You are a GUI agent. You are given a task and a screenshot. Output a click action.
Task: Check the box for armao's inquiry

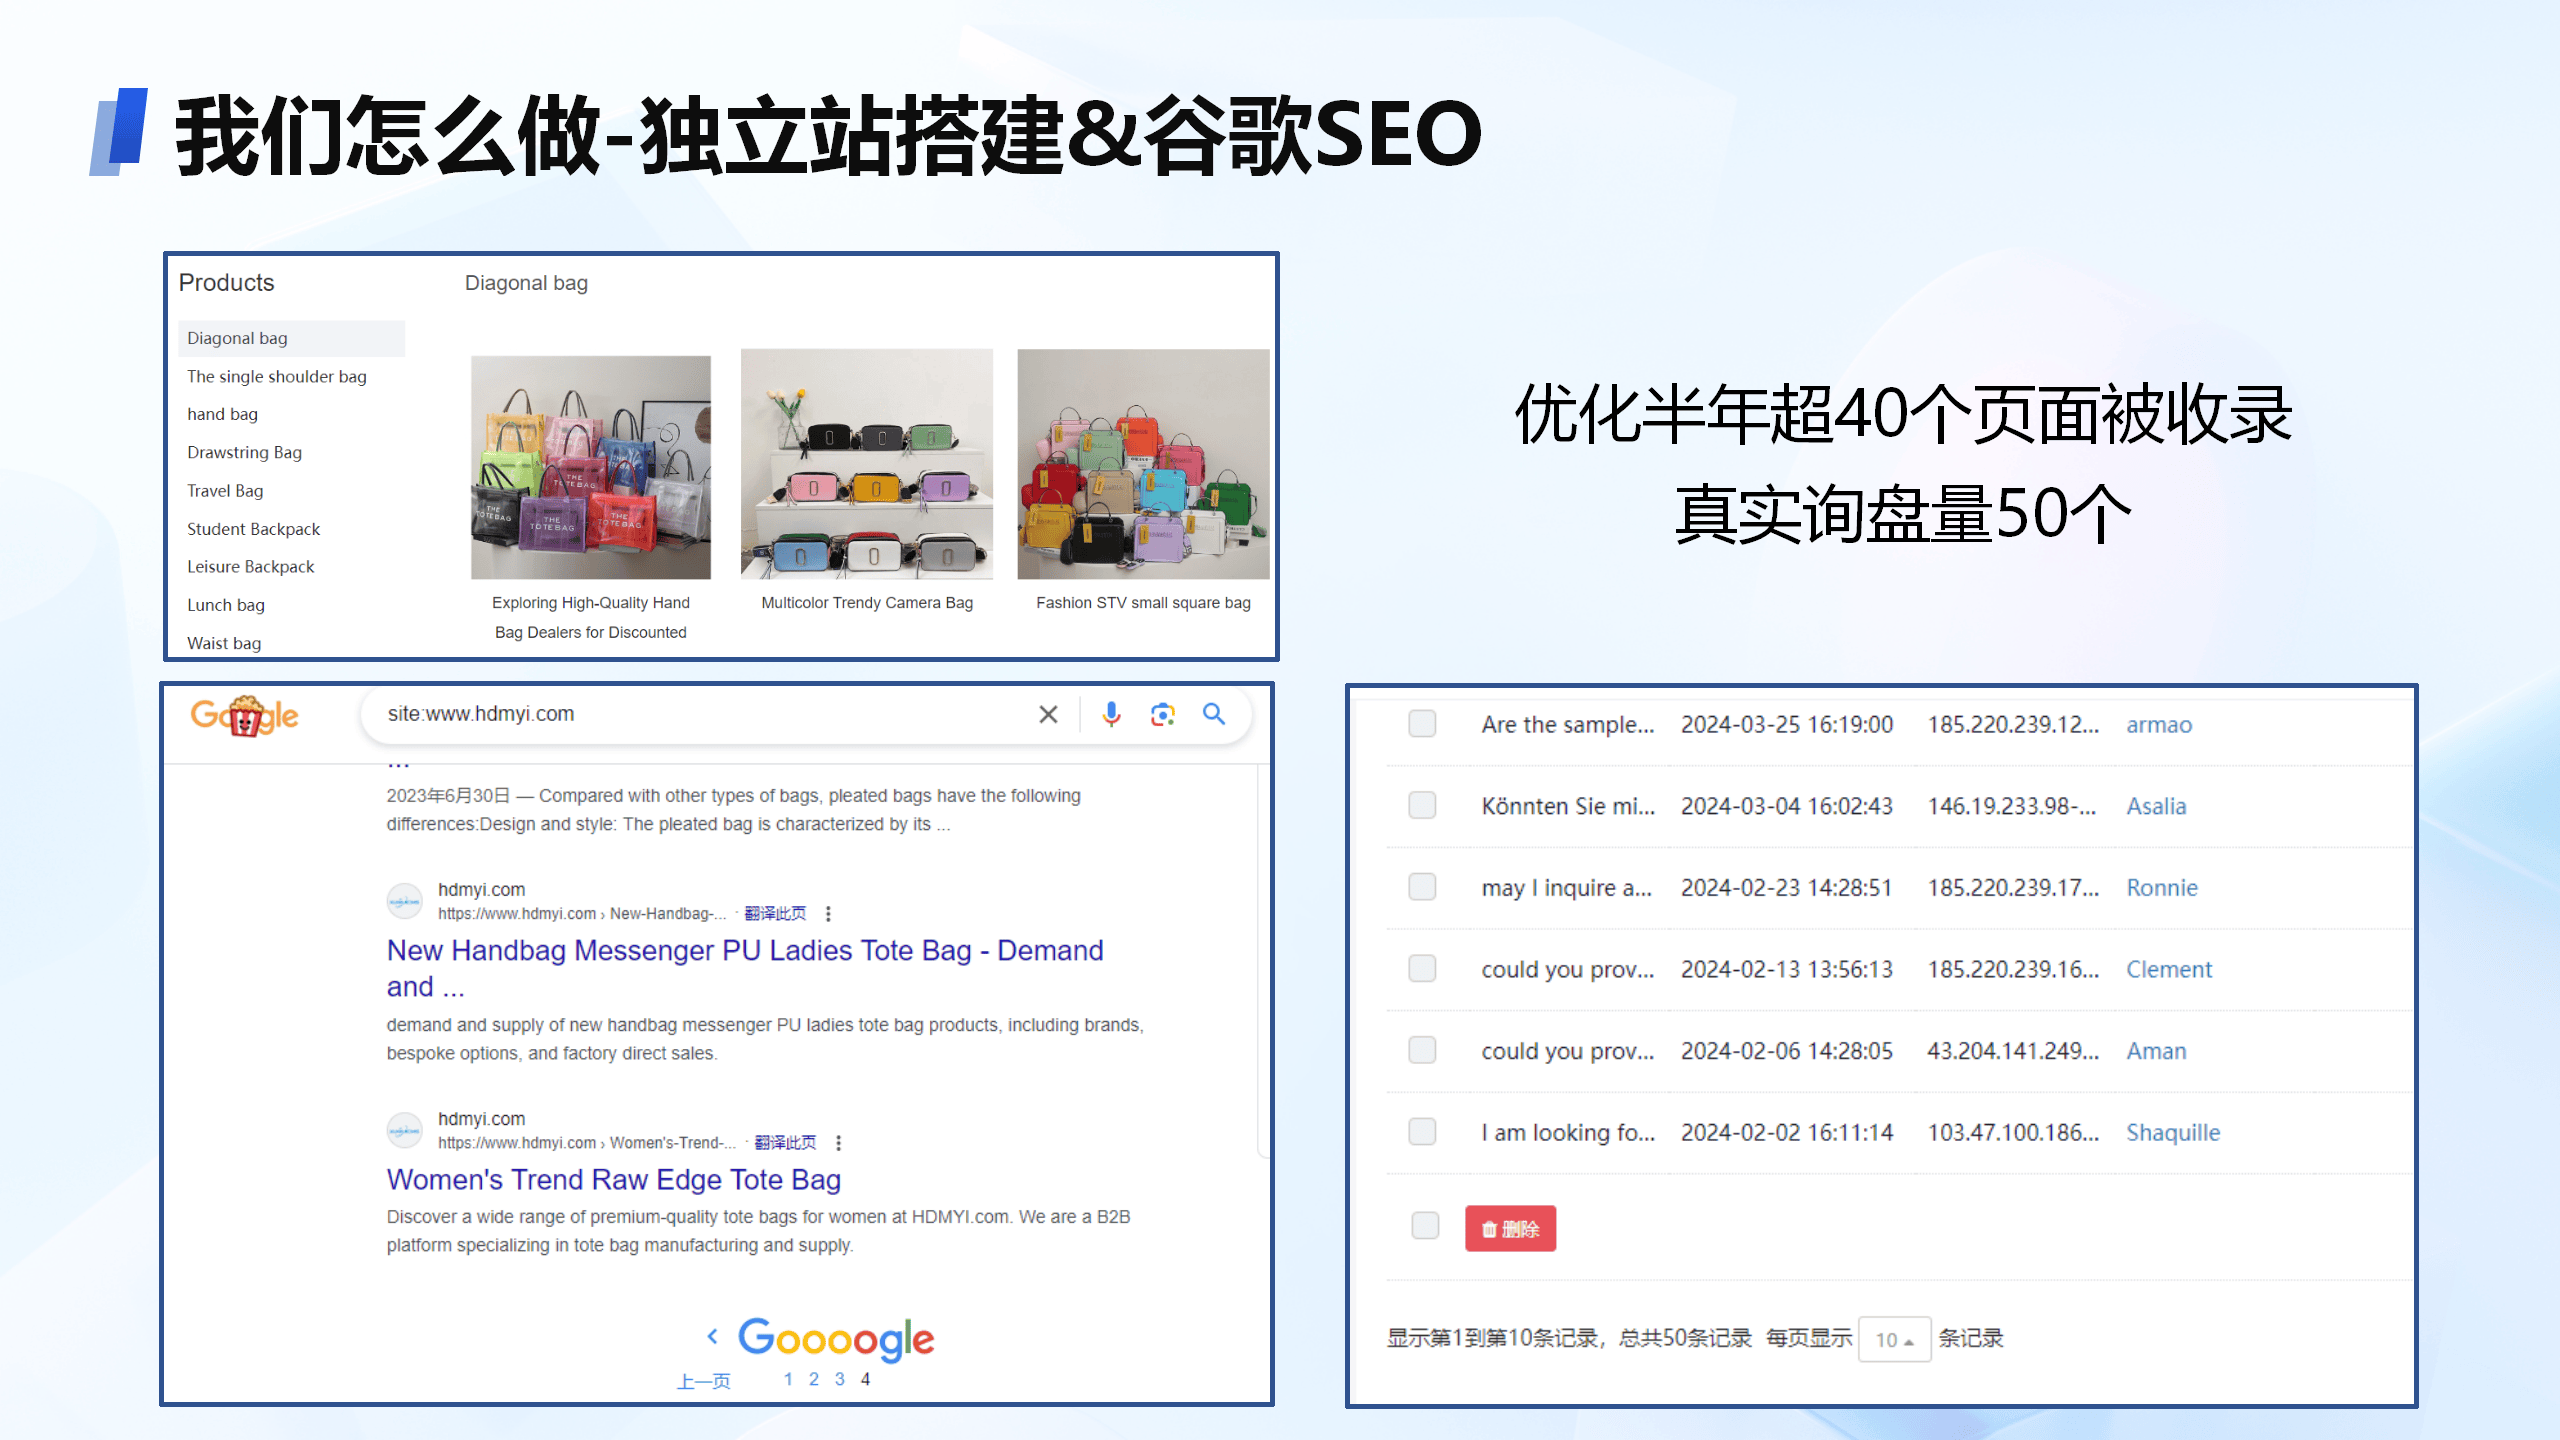[x=1422, y=724]
